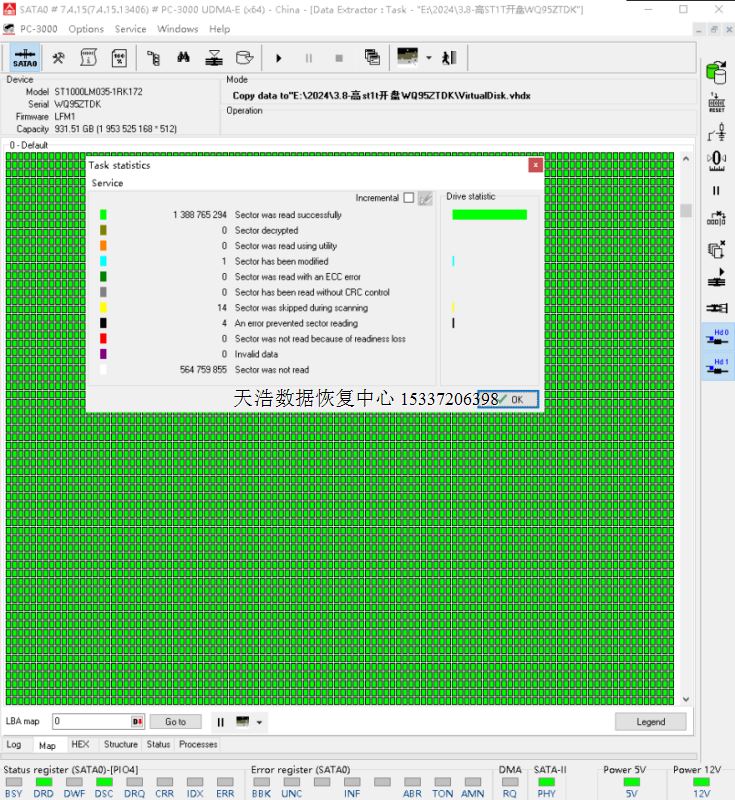Toggle the Hd 1 head button
Image resolution: width=735 pixels, height=800 pixels.
coord(716,367)
